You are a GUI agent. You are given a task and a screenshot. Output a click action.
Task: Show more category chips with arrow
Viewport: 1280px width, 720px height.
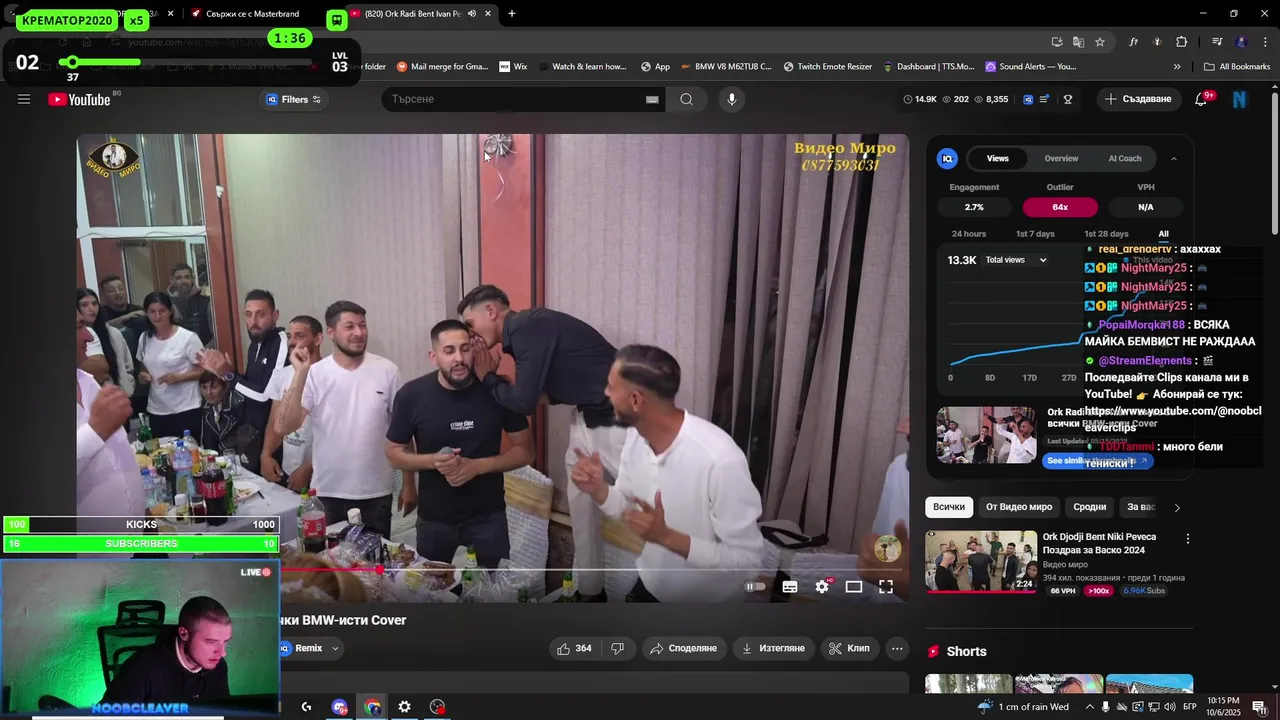1177,507
